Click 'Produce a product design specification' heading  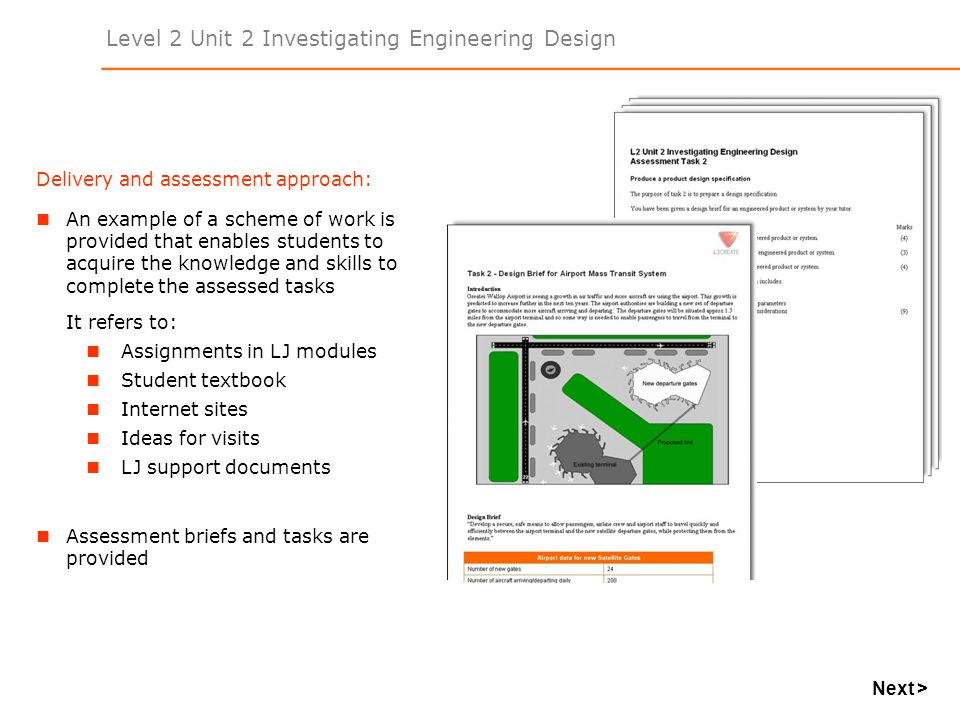[x=690, y=179]
